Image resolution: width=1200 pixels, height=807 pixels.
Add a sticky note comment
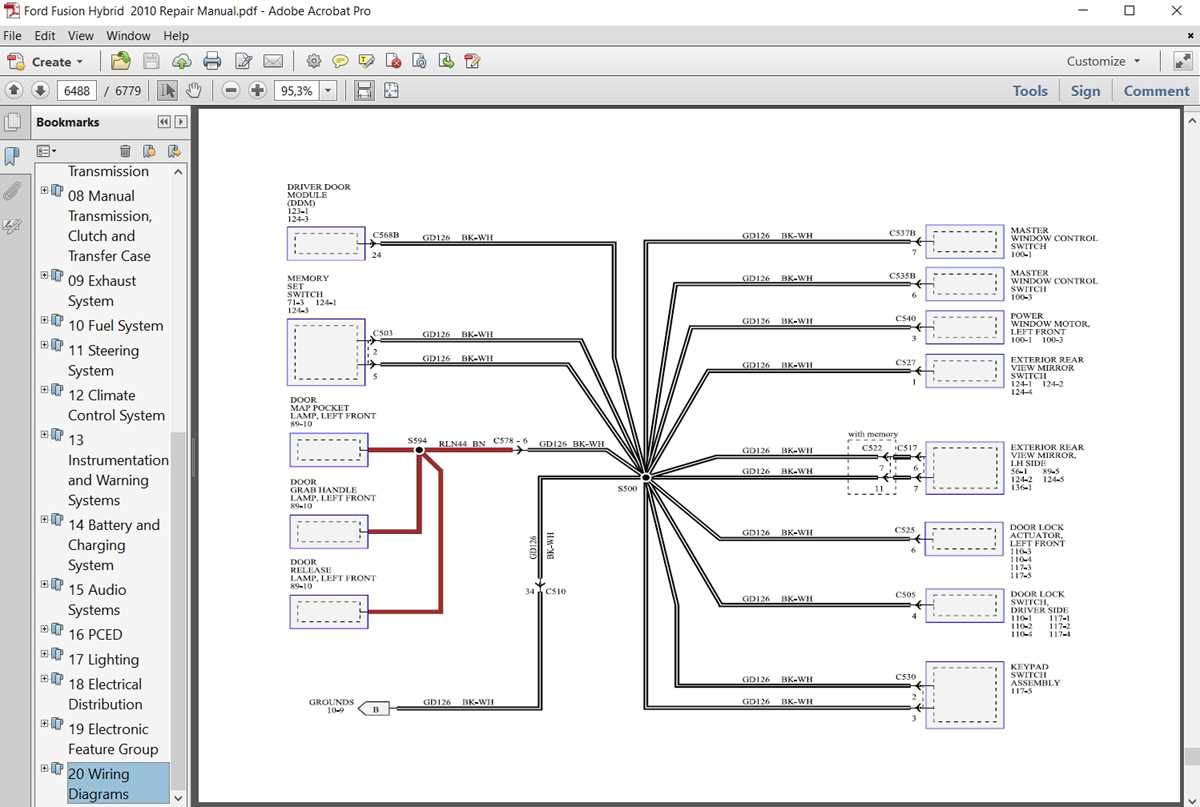tap(340, 61)
